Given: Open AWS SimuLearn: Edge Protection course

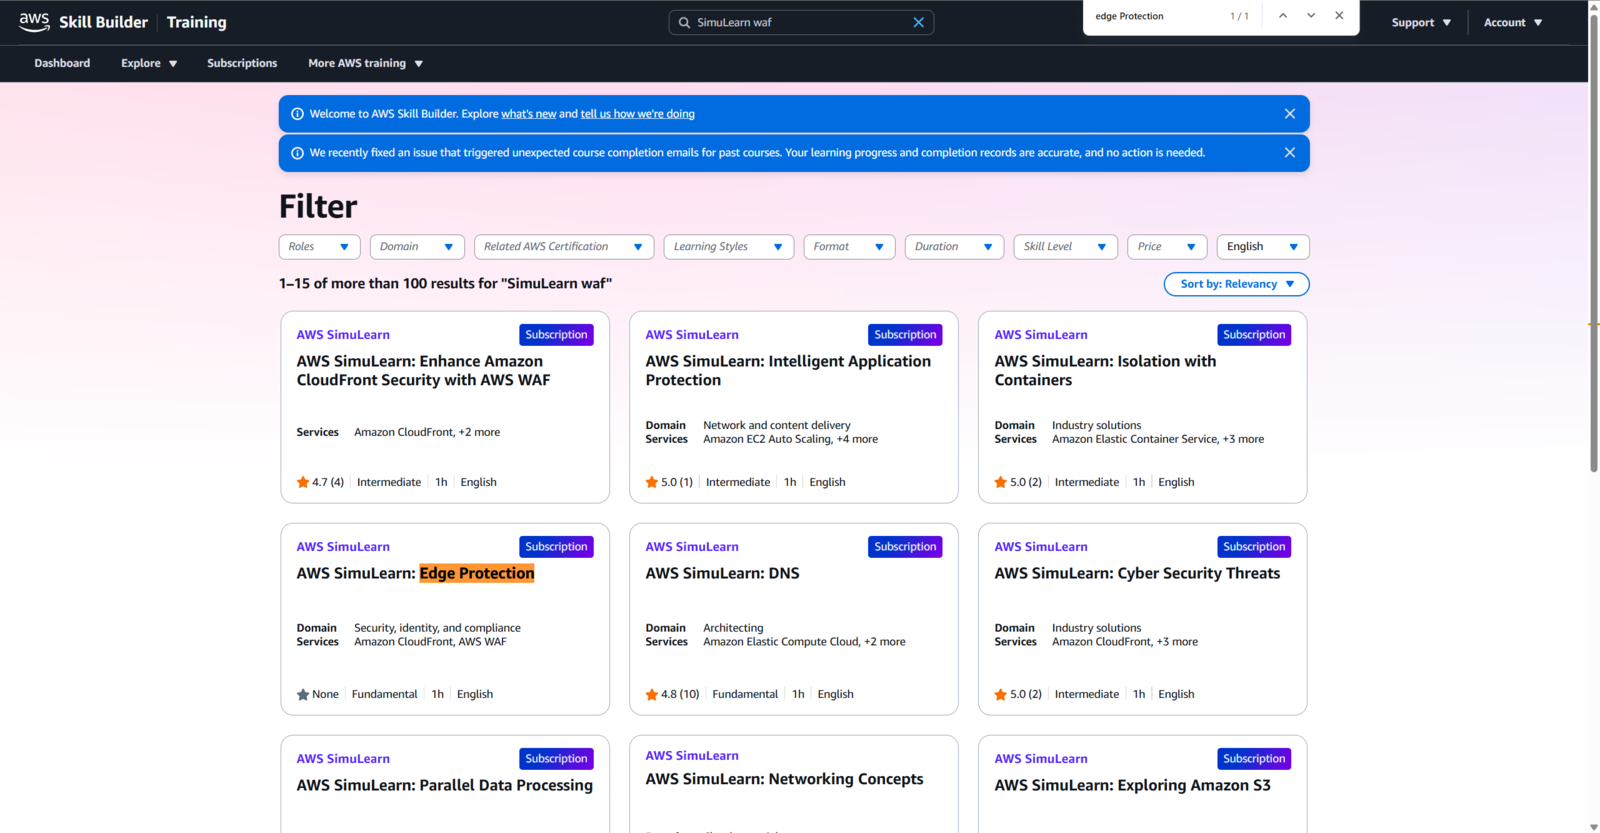Looking at the screenshot, I should point(415,573).
